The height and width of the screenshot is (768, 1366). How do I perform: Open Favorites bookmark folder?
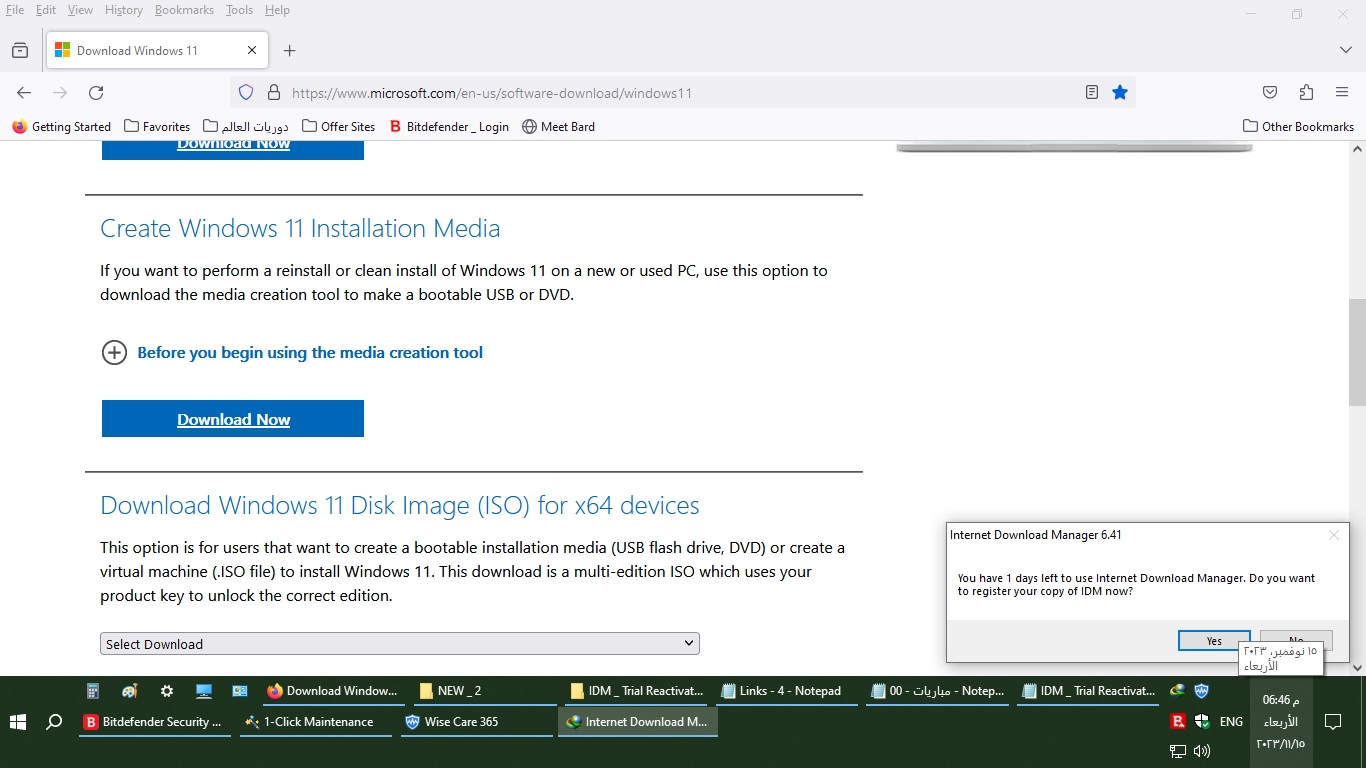157,127
